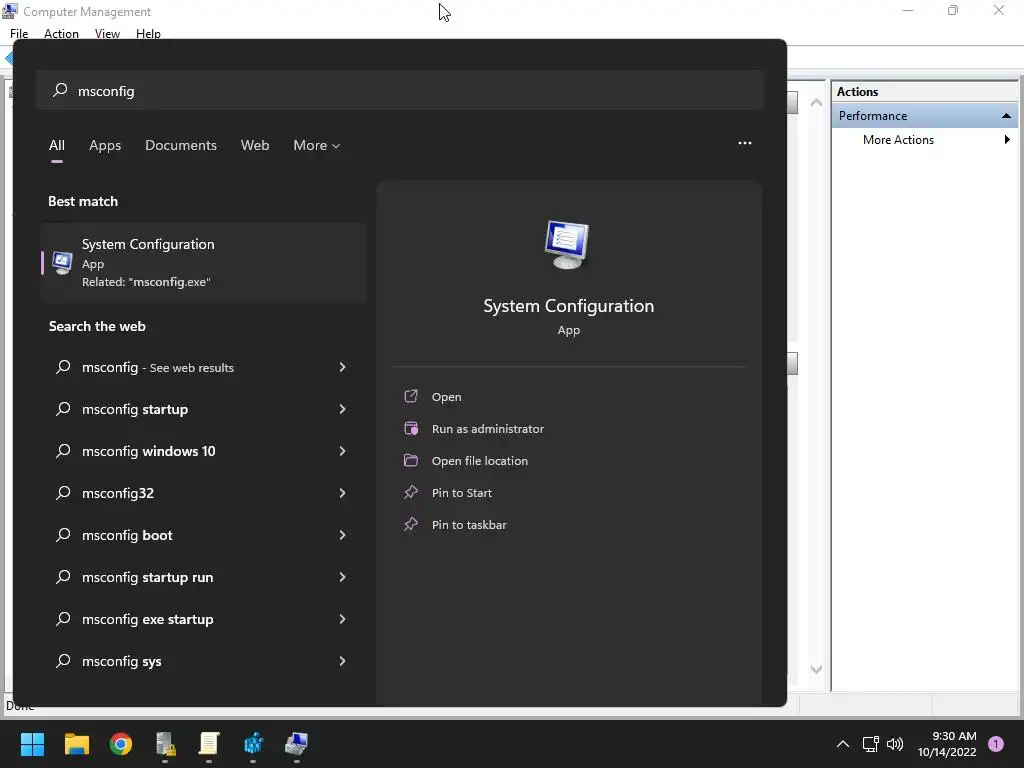Select the 'msconfig exe startup' web suggestion
The image size is (1024, 768).
click(x=203, y=619)
